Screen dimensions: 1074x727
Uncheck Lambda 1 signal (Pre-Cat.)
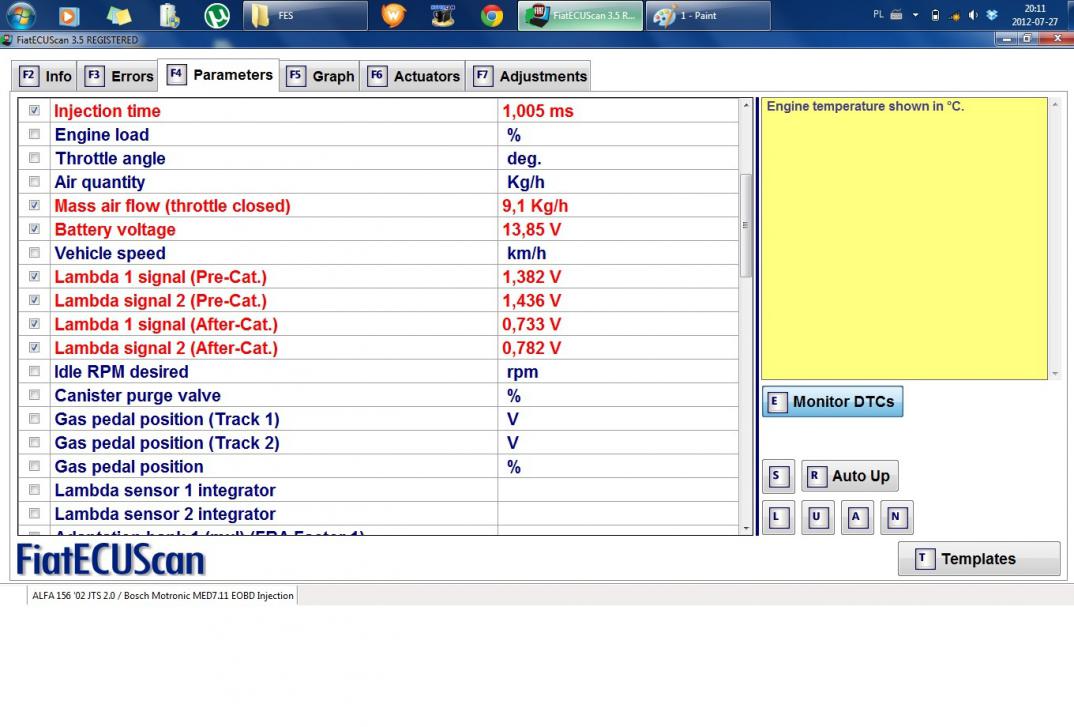tap(34, 276)
